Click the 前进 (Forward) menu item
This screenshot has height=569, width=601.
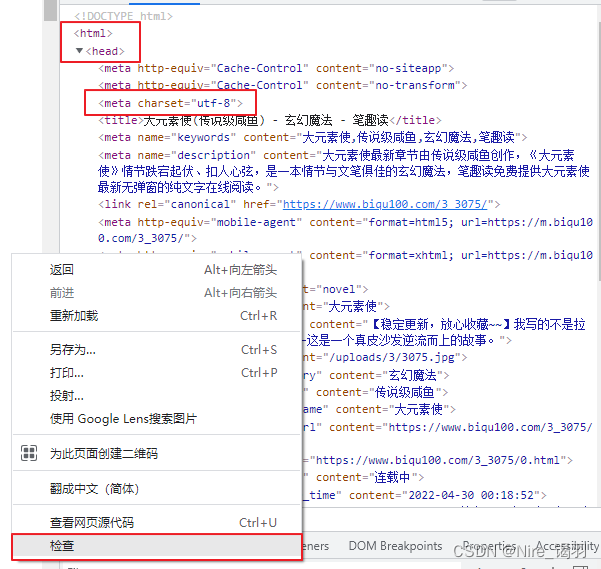click(156, 293)
